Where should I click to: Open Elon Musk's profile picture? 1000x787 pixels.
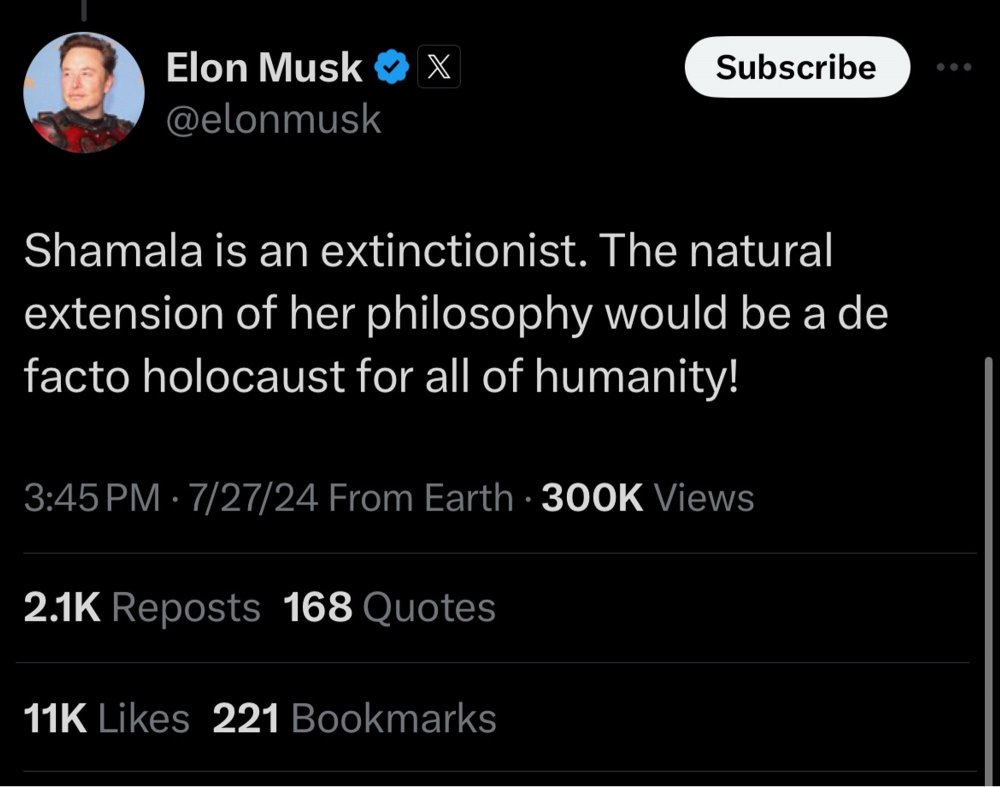(84, 94)
